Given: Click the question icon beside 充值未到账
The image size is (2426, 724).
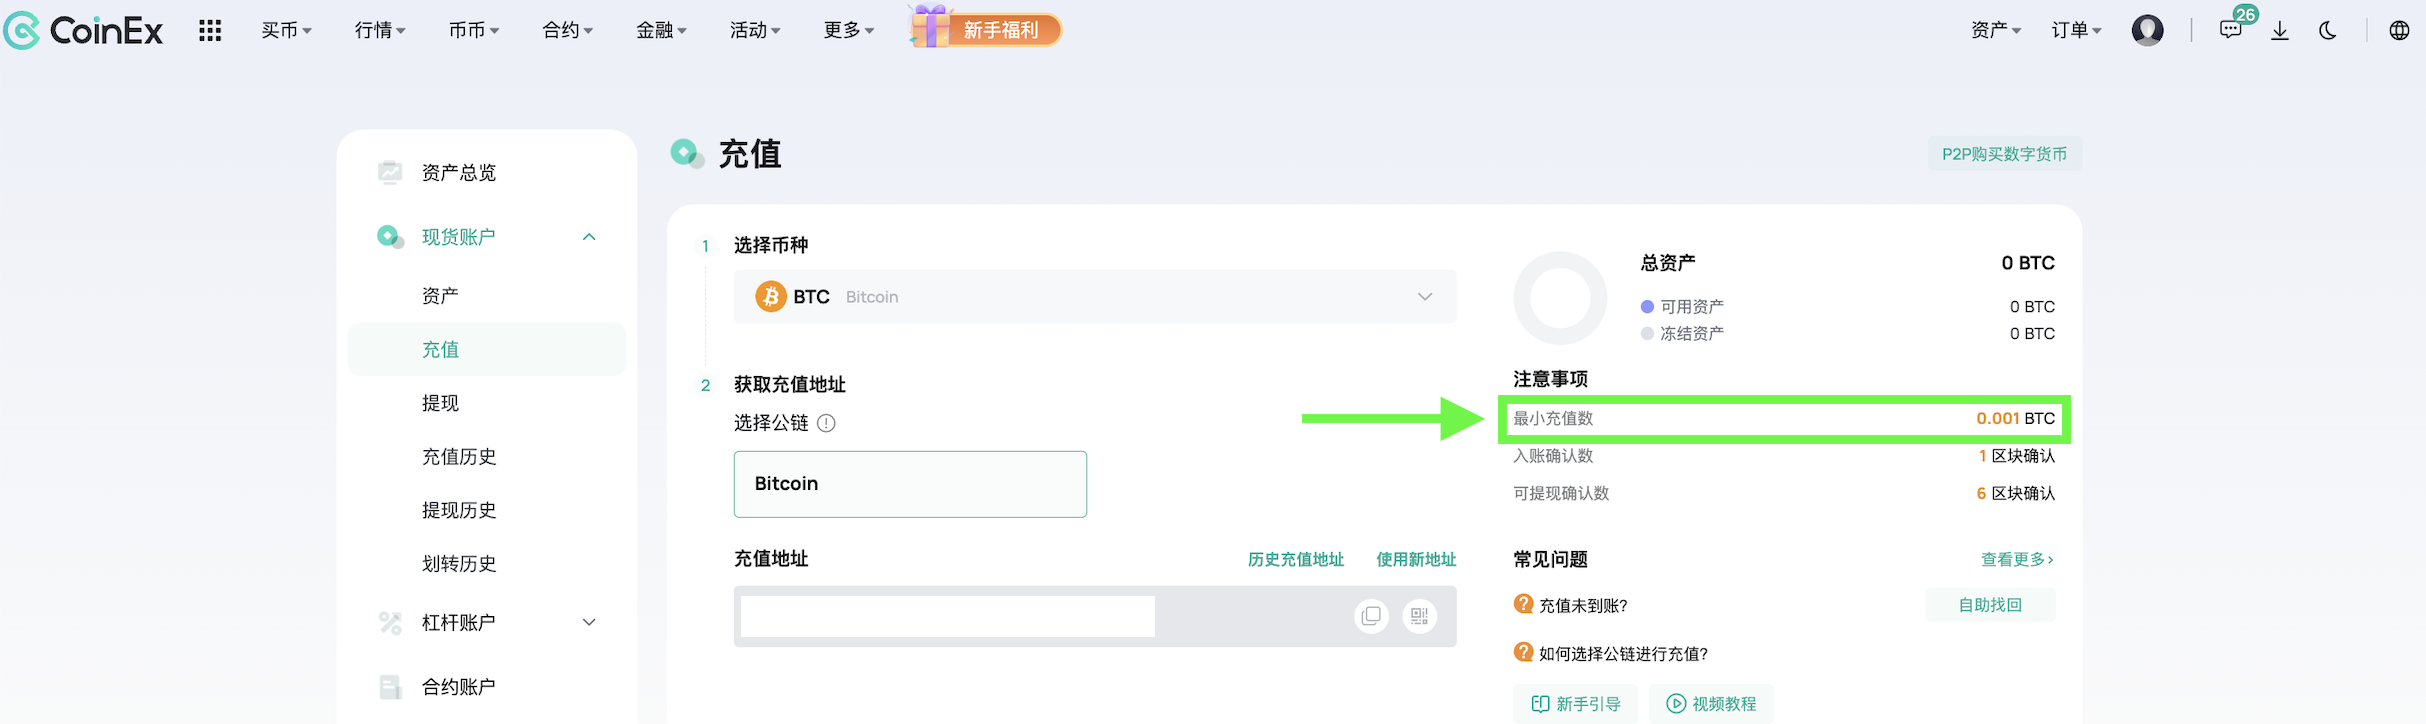Looking at the screenshot, I should click(1523, 604).
